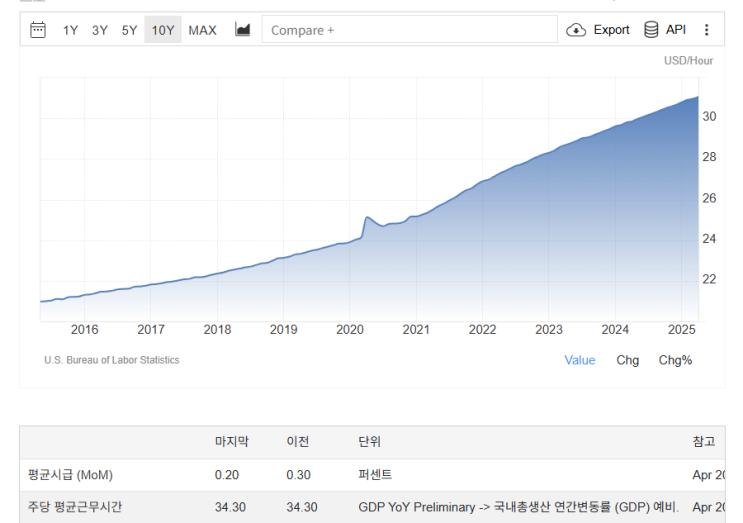
Task: Select the MAX time range
Action: click(202, 30)
